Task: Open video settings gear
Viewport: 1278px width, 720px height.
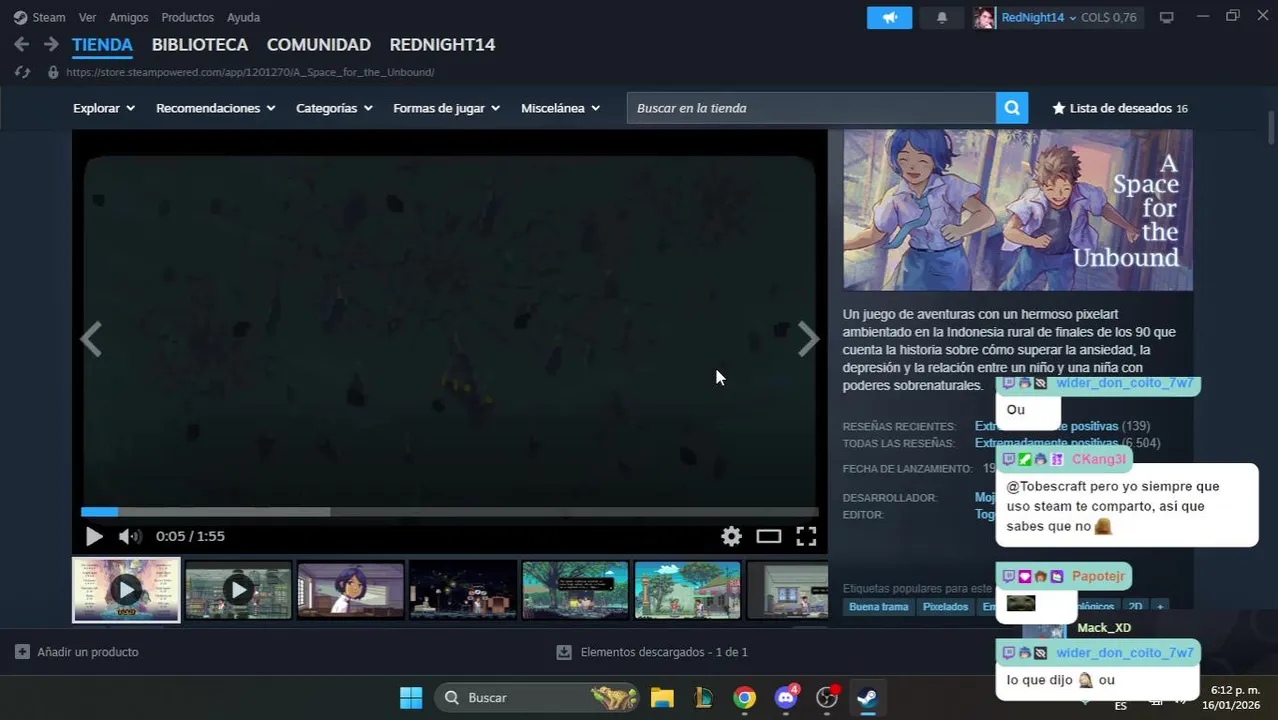Action: click(731, 536)
